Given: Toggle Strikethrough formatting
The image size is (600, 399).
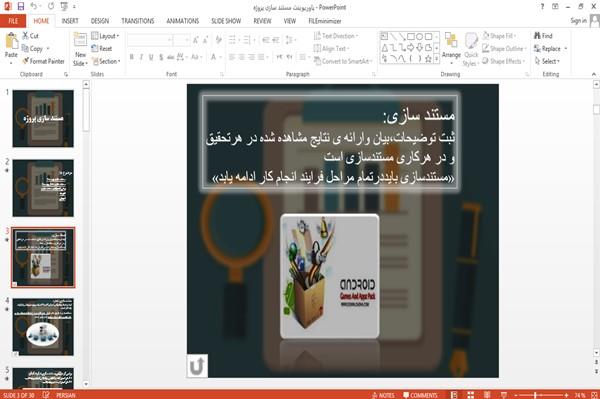Looking at the screenshot, I should tap(171, 57).
